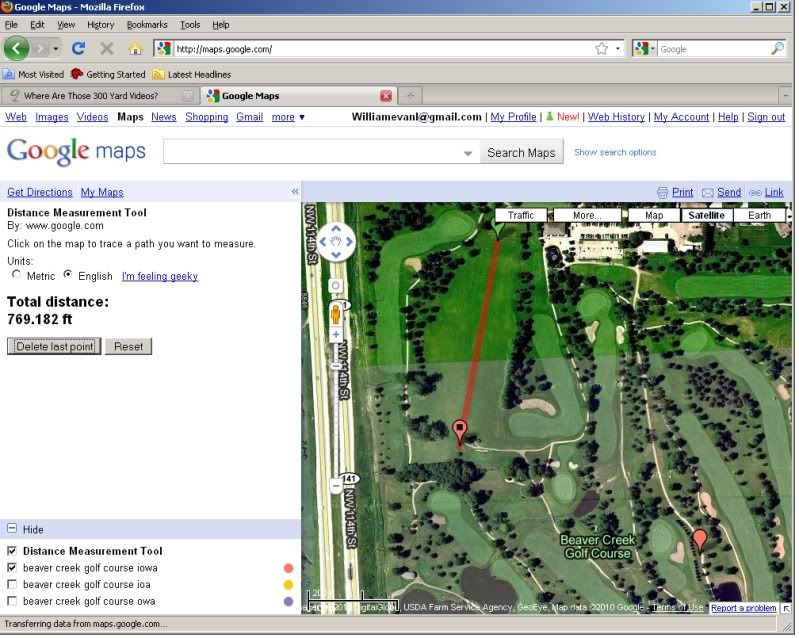Click the Print icon above the map
The image size is (799, 638).
(675, 192)
